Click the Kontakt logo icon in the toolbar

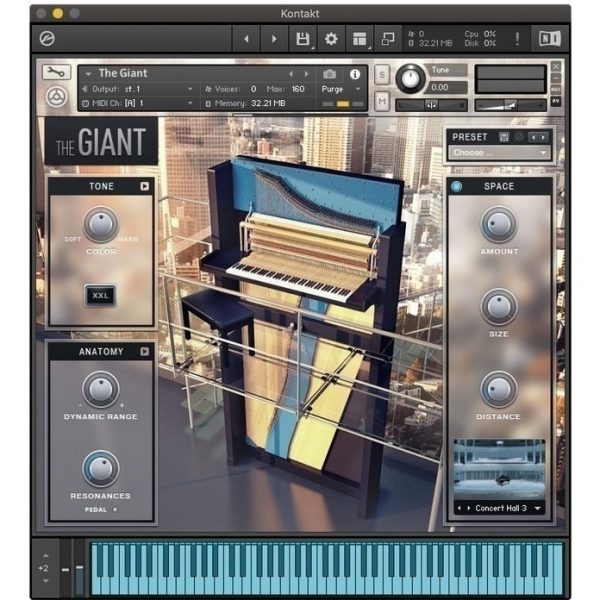[47, 39]
